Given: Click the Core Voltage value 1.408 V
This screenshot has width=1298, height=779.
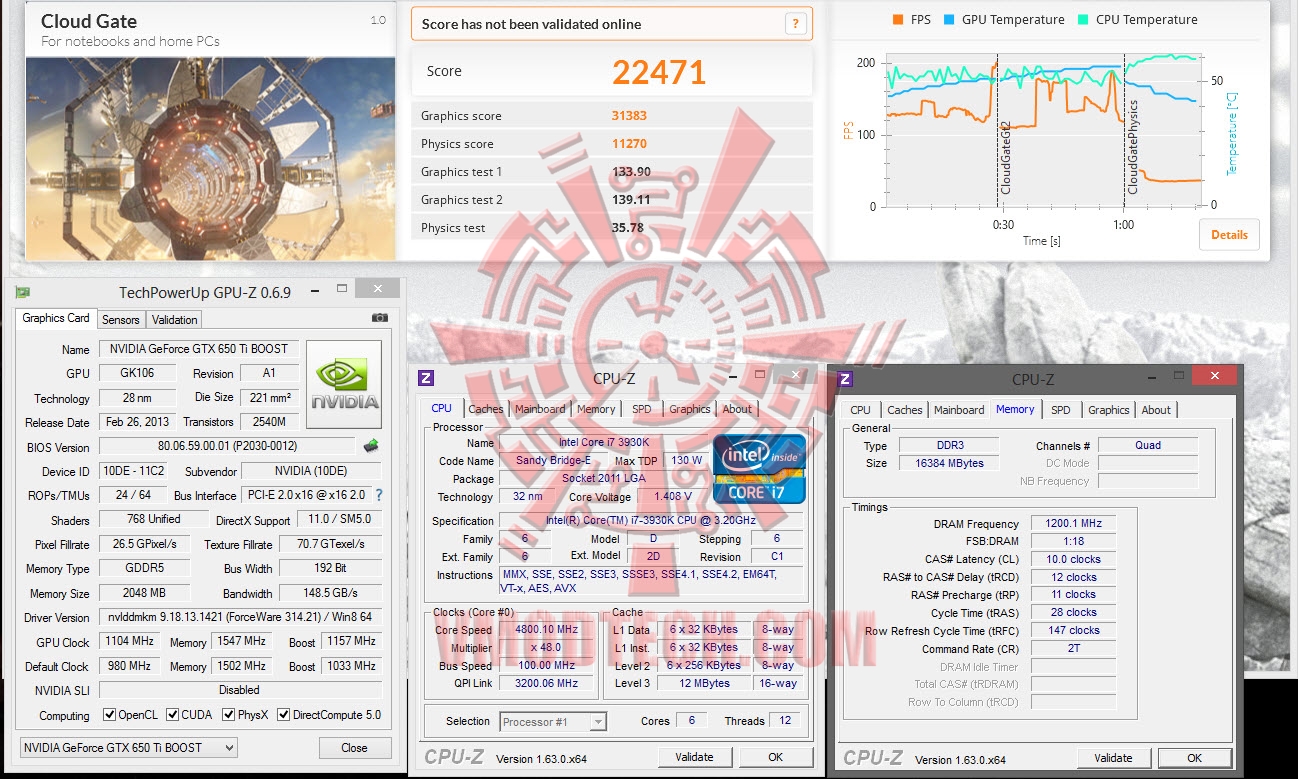Looking at the screenshot, I should pos(671,496).
